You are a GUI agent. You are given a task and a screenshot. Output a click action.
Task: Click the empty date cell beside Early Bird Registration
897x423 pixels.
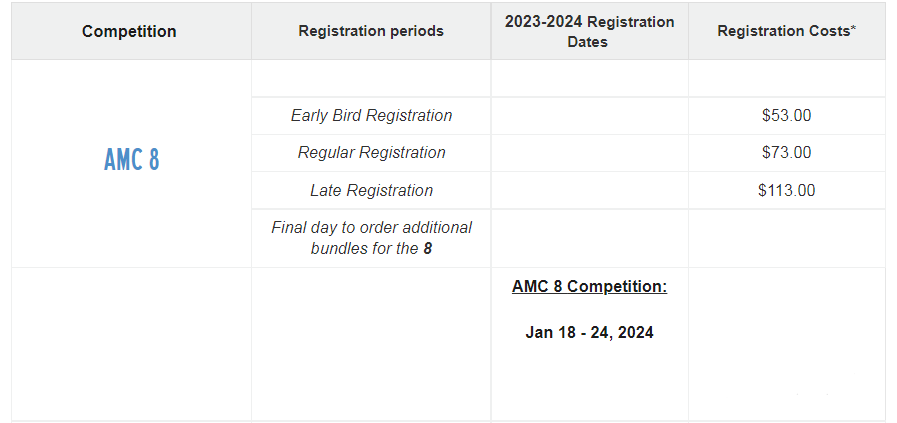tap(589, 116)
